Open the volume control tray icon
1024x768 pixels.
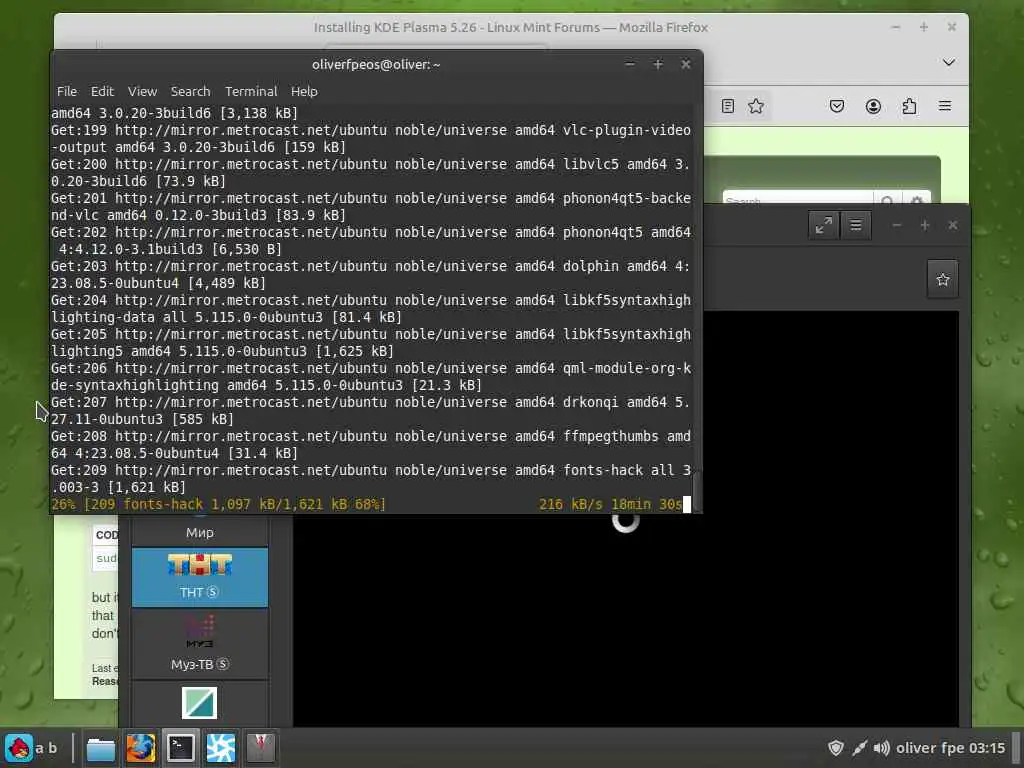pos(881,748)
